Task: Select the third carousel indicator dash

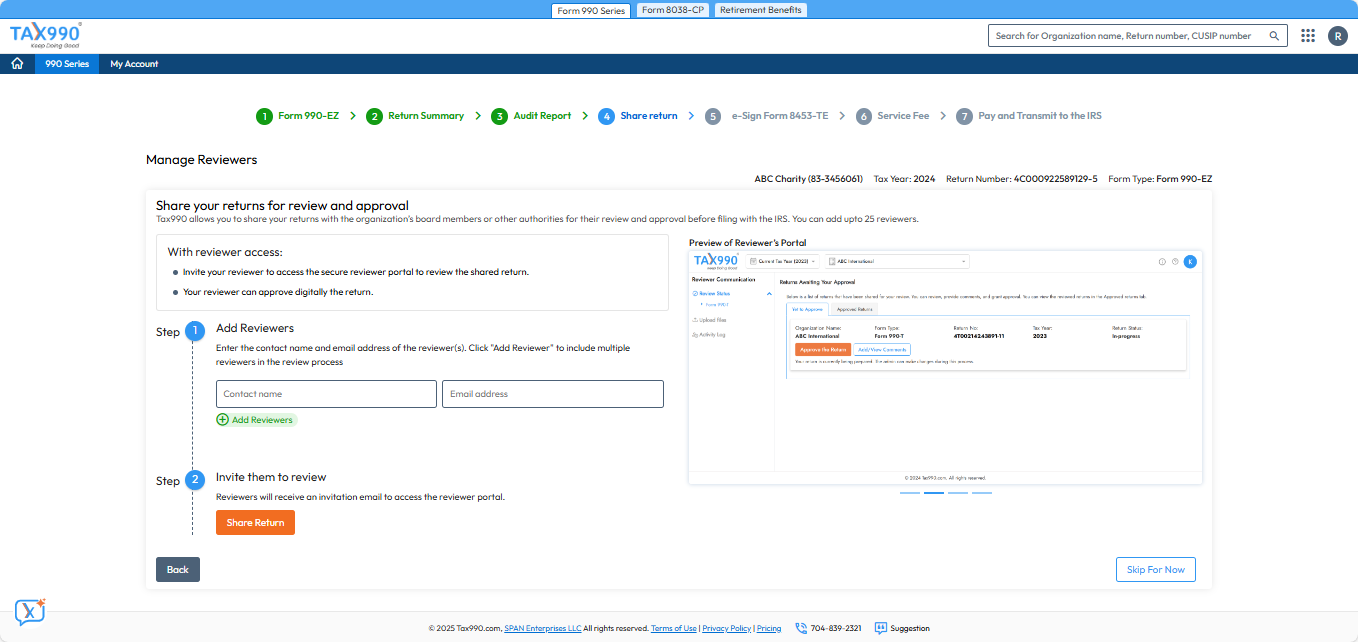Action: 958,493
